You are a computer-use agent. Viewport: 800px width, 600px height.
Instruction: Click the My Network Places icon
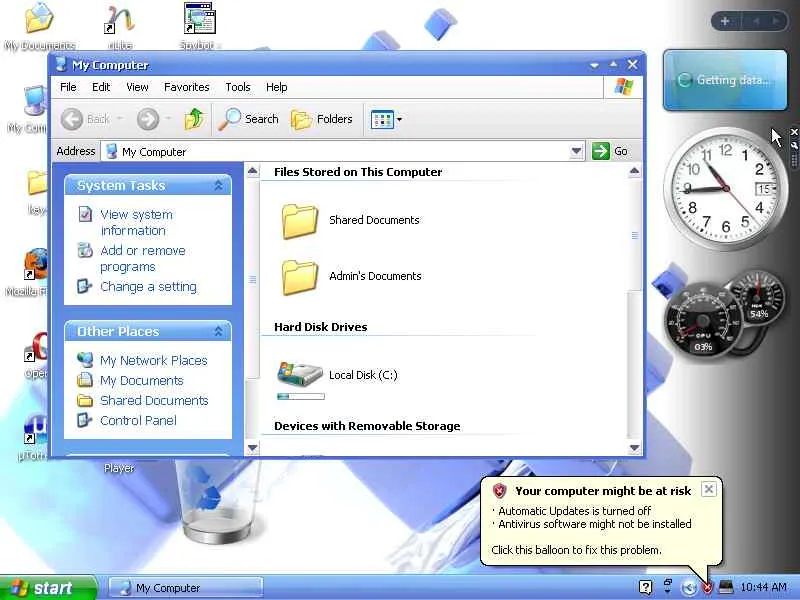pos(85,360)
